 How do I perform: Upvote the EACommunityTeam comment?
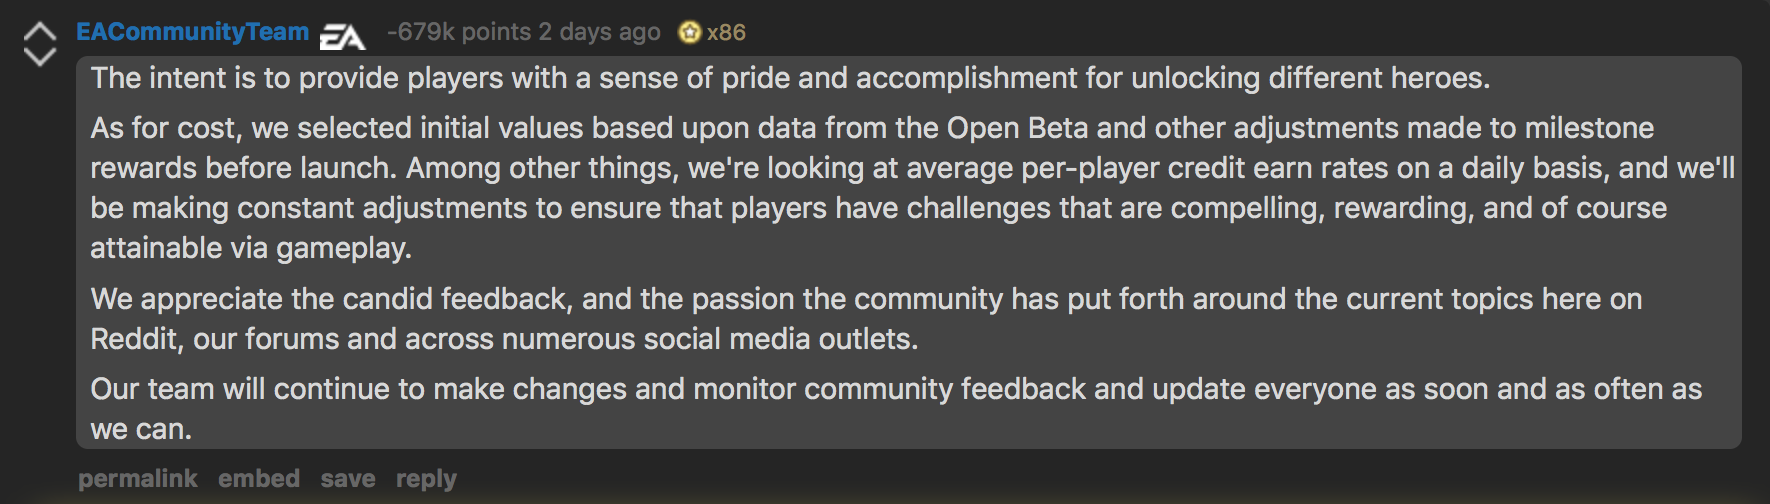coord(40,32)
